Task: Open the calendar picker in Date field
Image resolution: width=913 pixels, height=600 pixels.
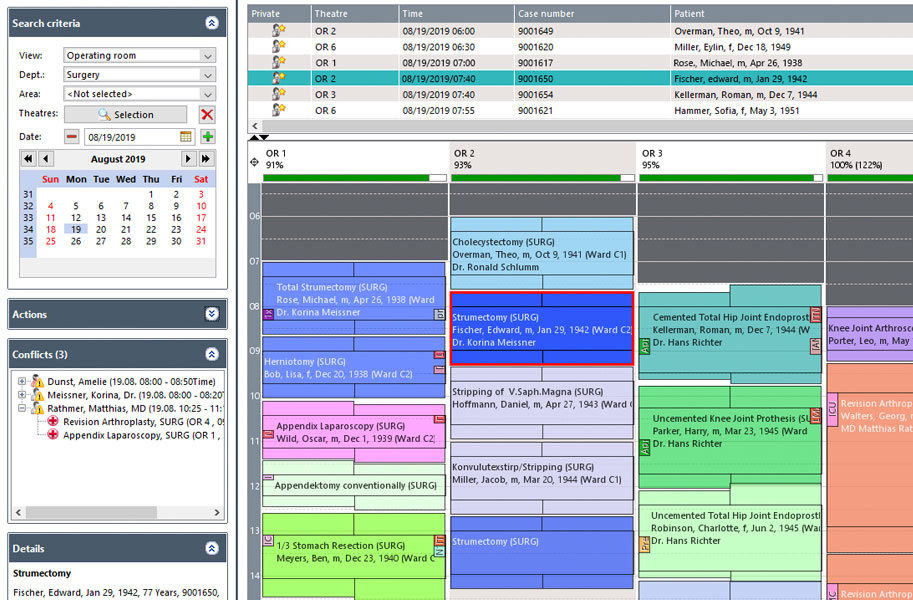Action: [186, 137]
